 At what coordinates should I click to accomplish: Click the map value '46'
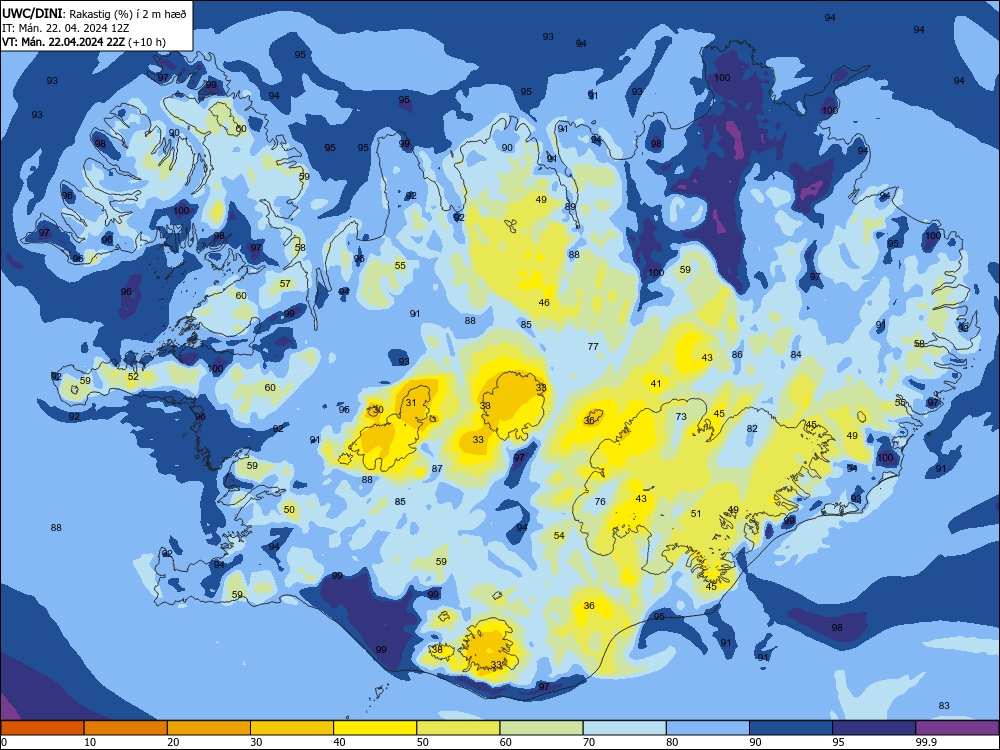click(544, 302)
